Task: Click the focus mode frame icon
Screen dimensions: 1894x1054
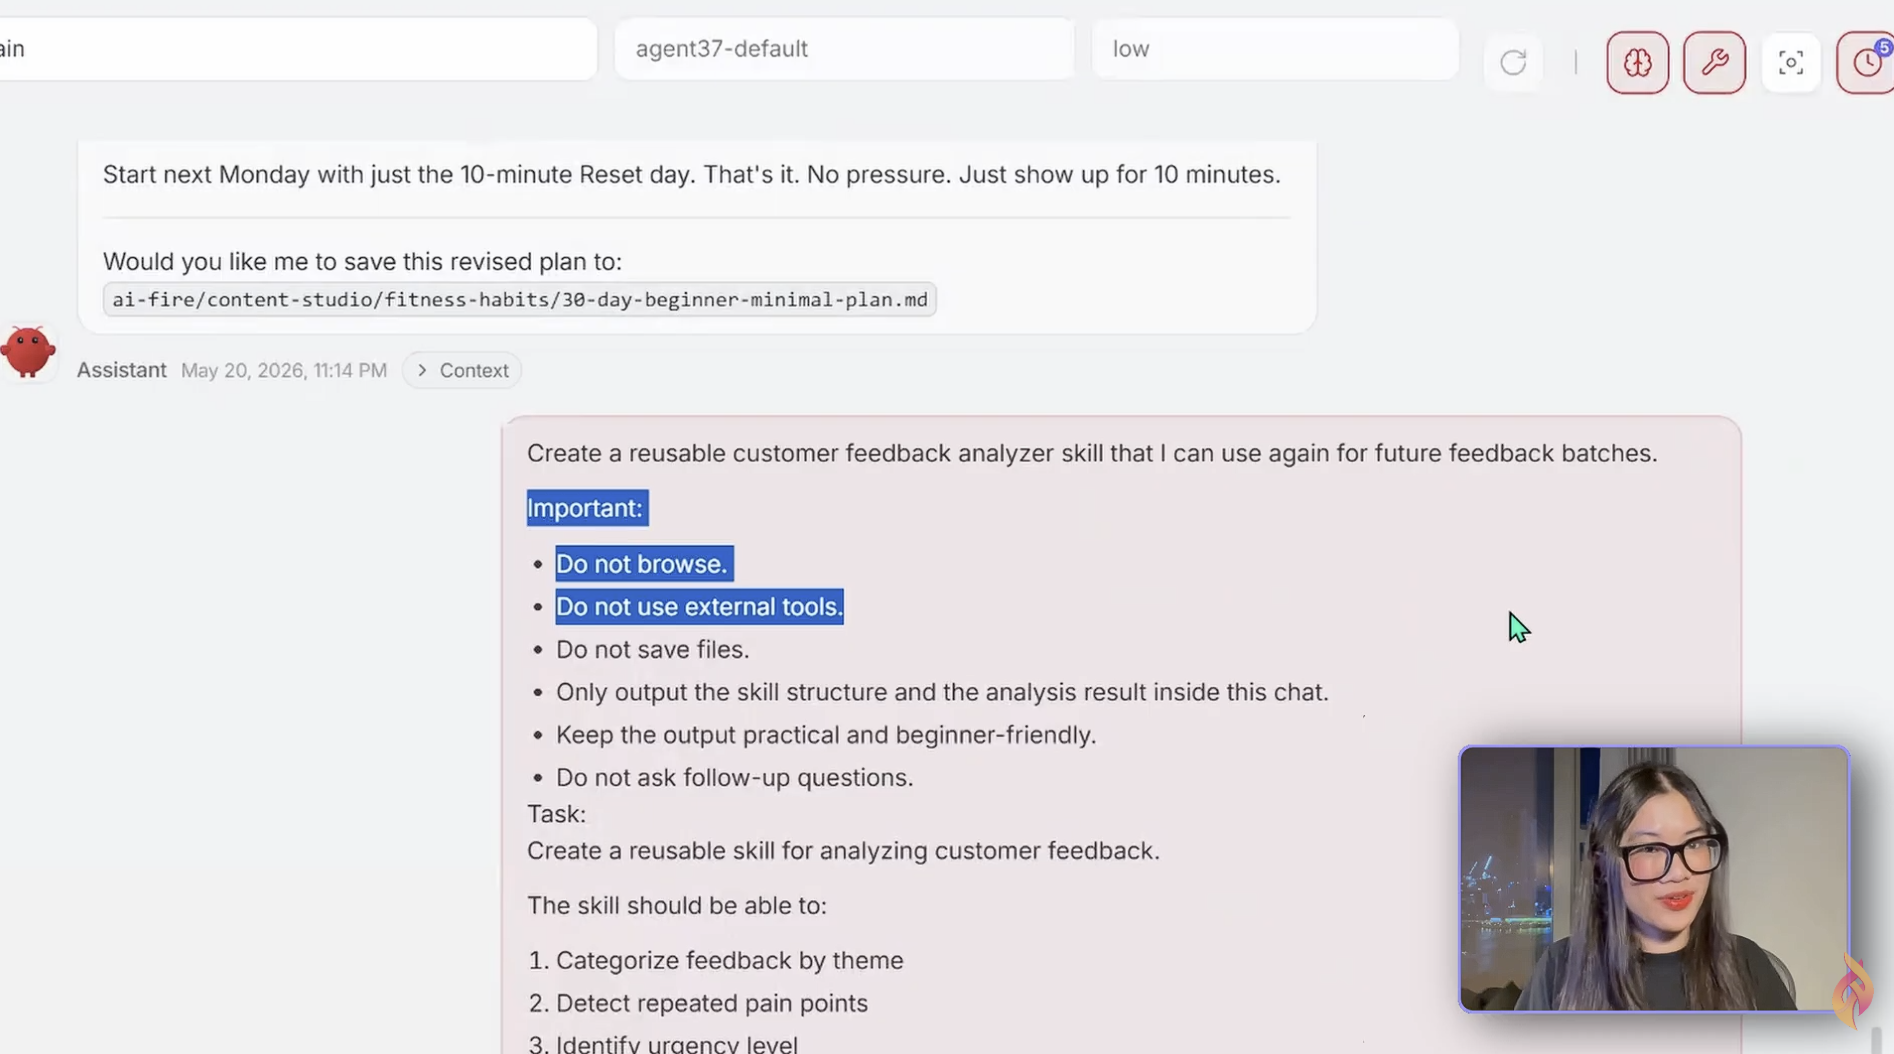Action: (x=1791, y=63)
